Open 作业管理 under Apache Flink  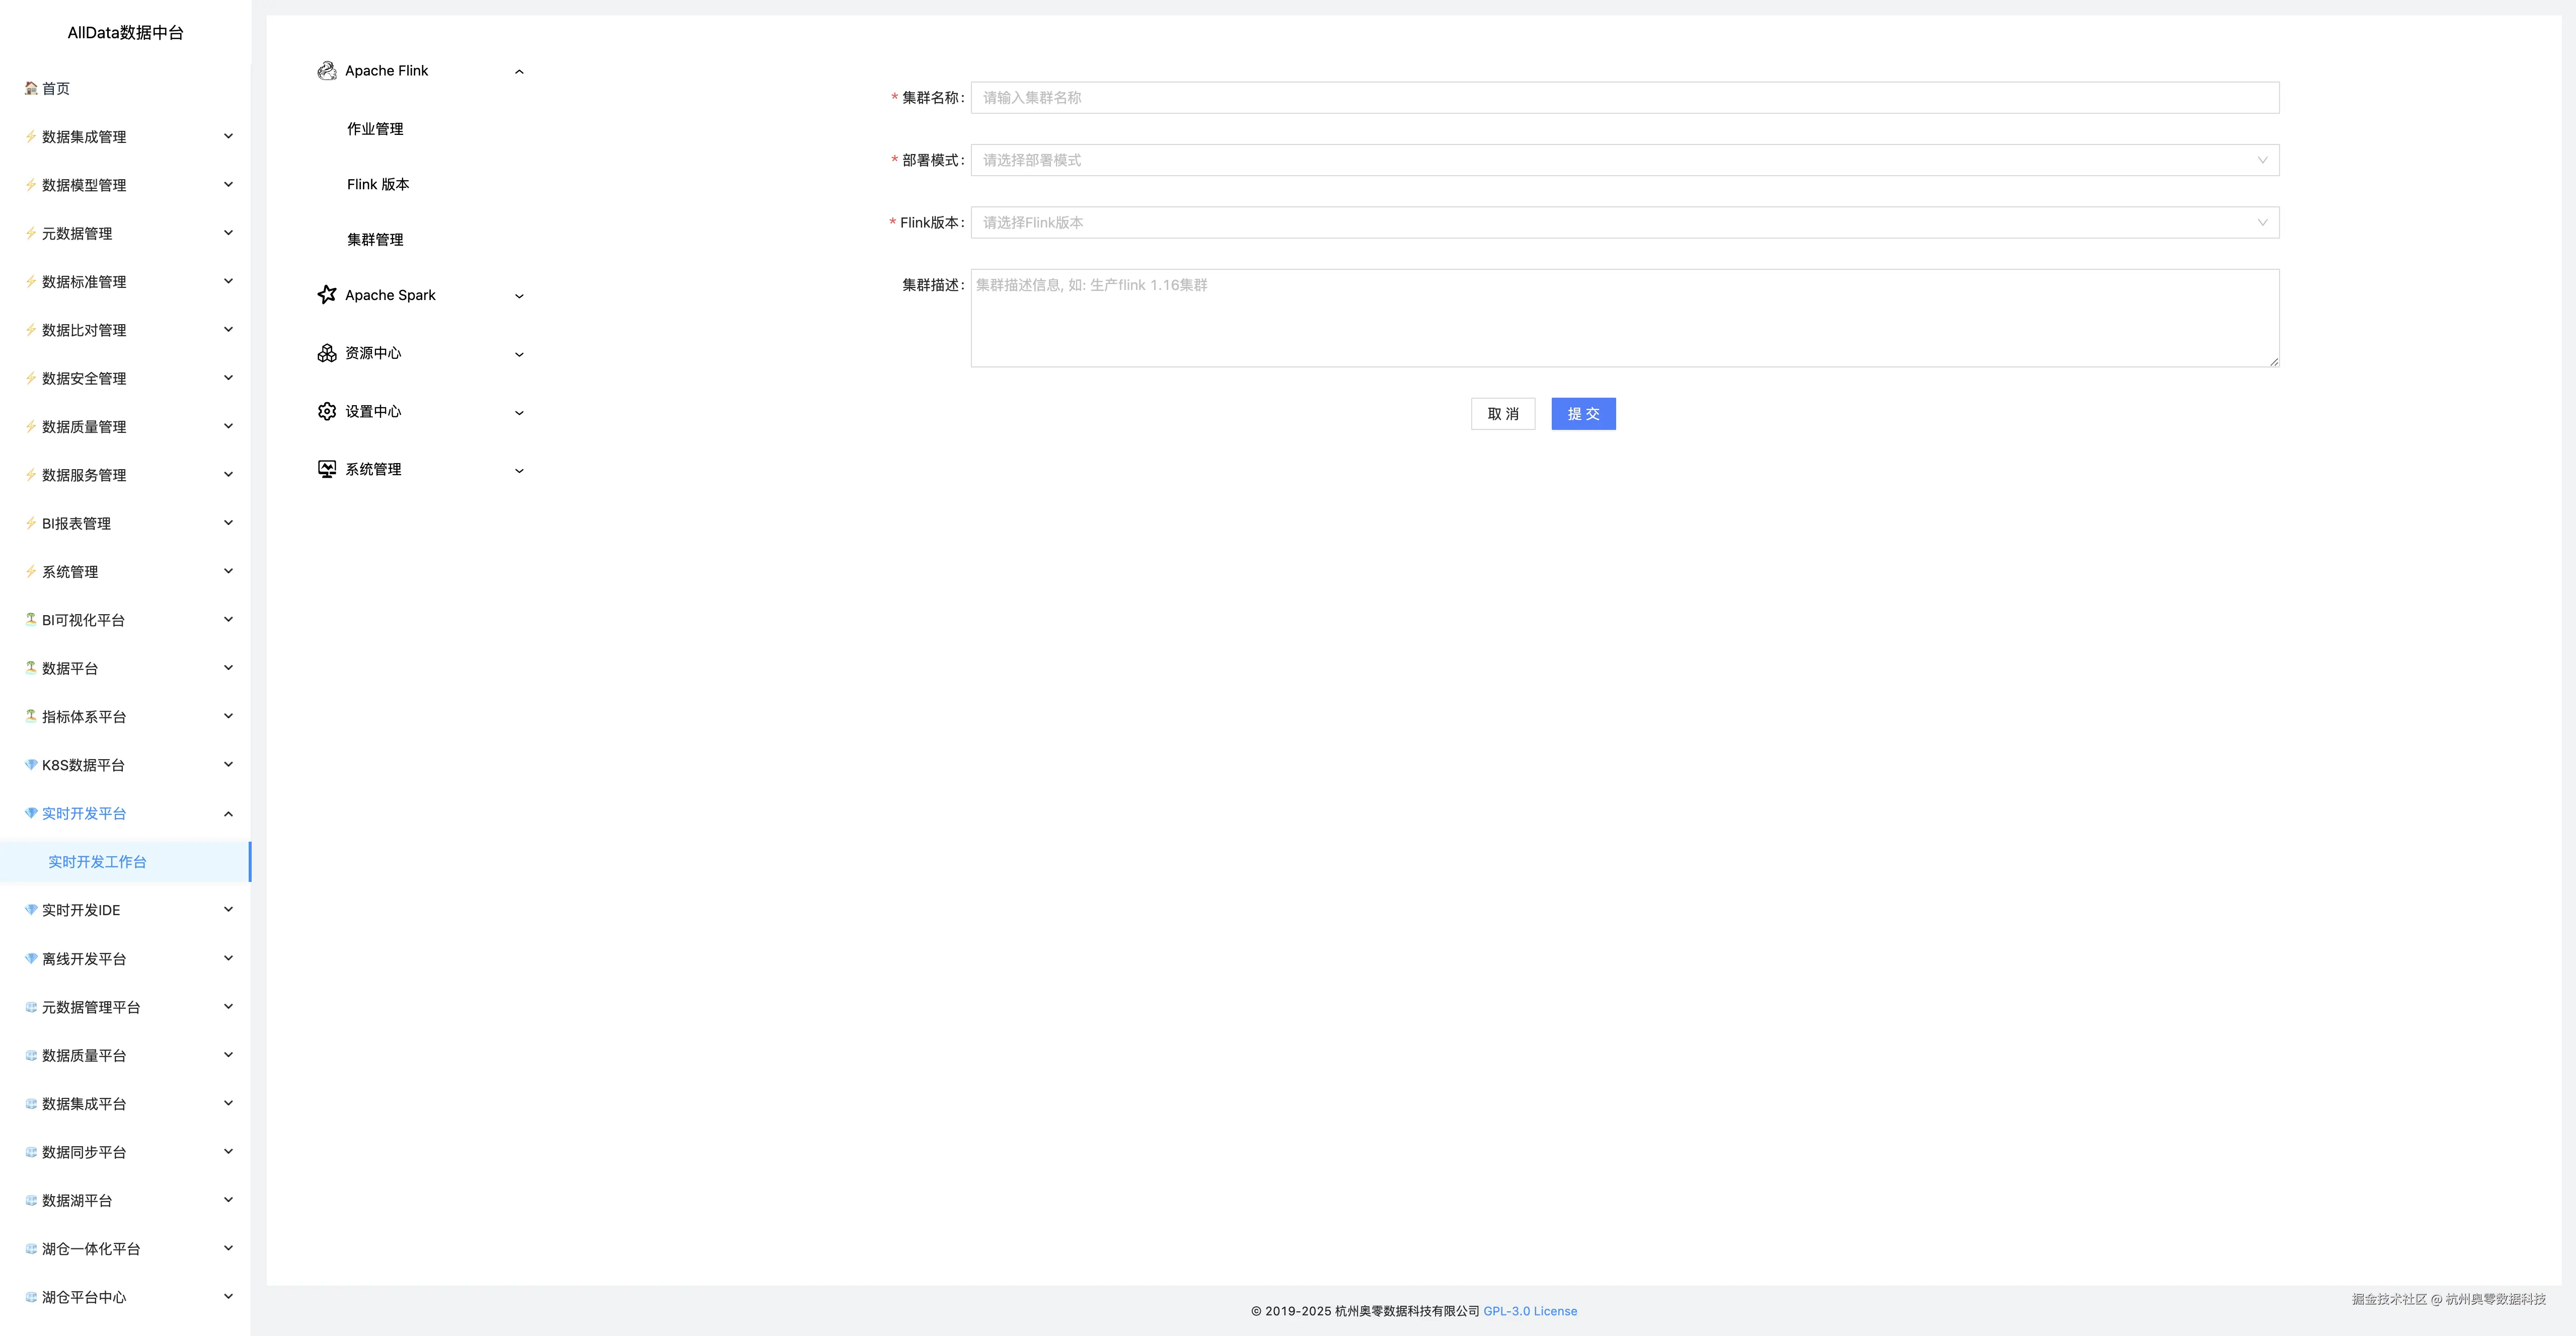[x=375, y=129]
